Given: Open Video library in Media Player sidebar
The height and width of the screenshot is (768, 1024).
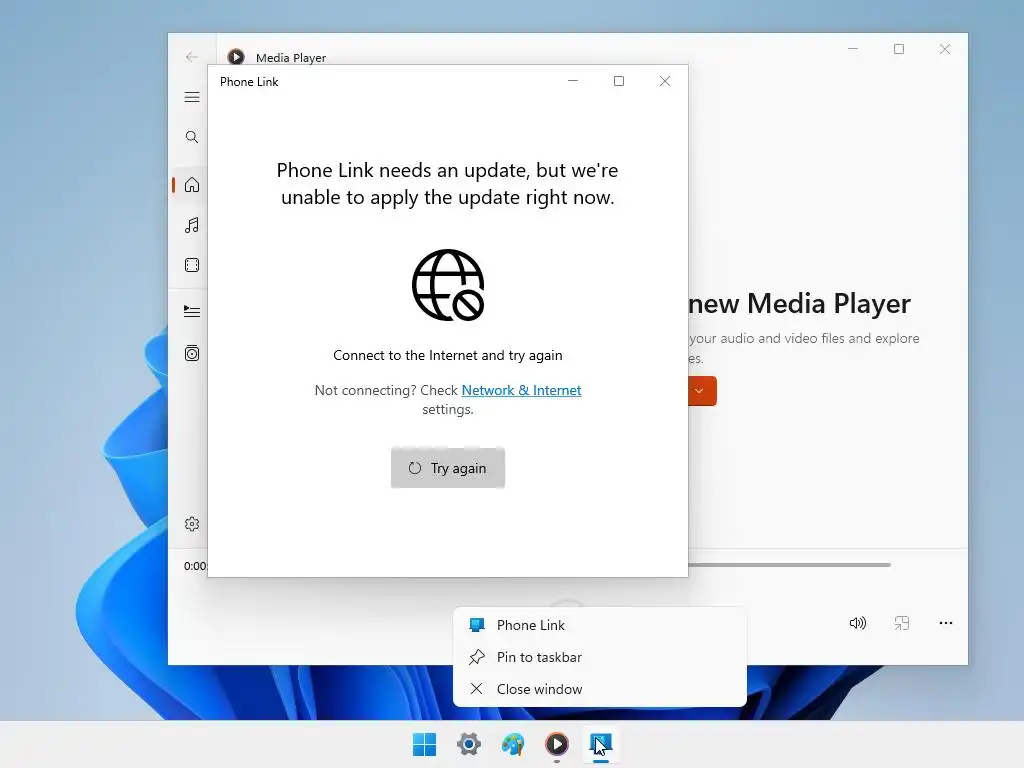Looking at the screenshot, I should pos(192,265).
